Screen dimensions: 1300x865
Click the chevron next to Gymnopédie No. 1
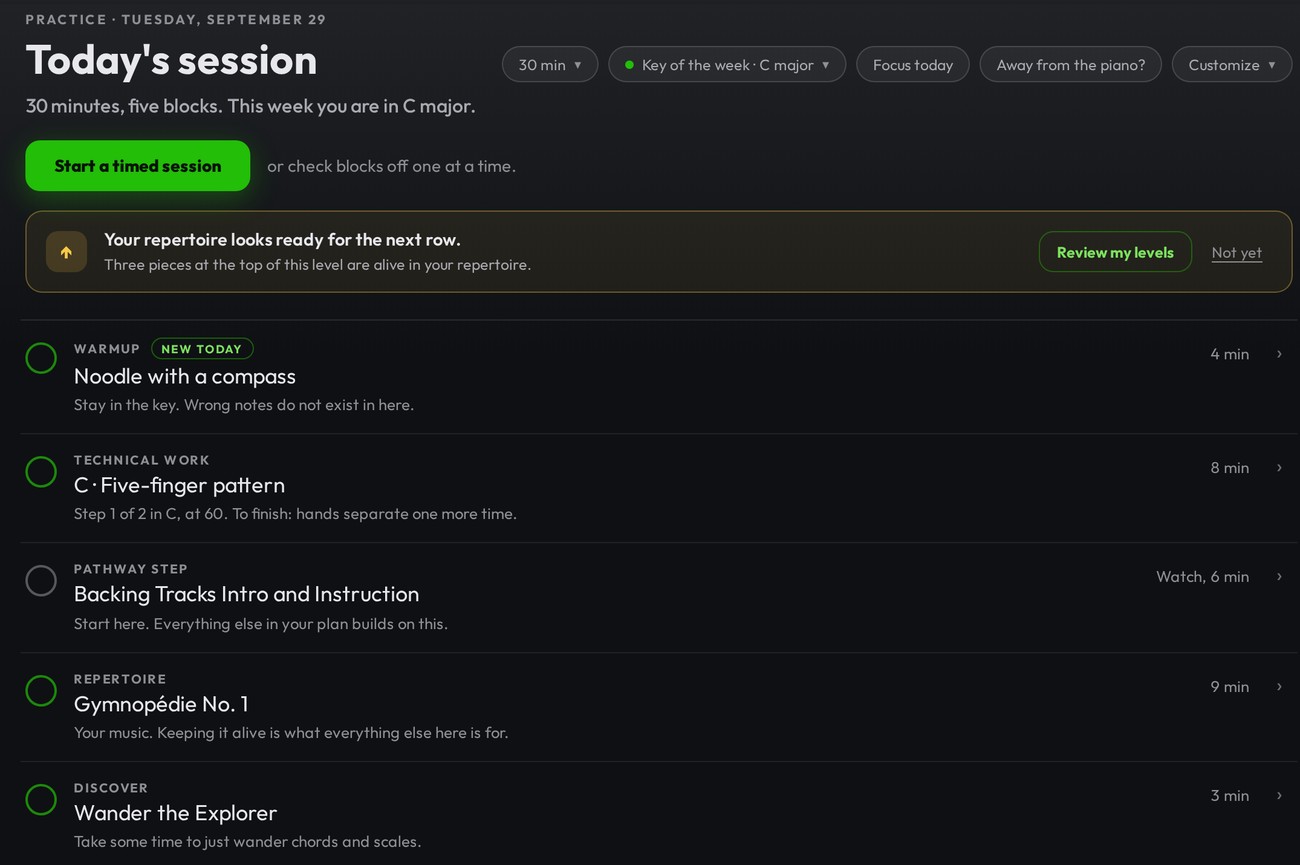click(x=1279, y=686)
